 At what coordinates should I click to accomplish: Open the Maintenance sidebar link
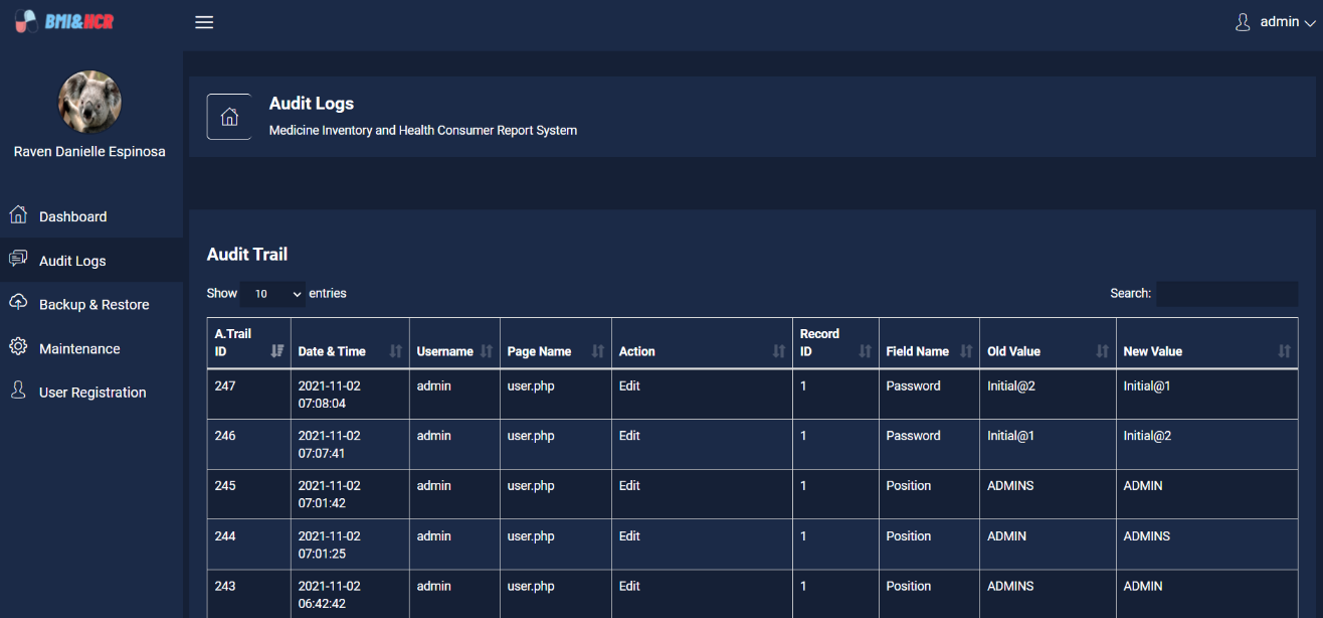click(x=79, y=349)
